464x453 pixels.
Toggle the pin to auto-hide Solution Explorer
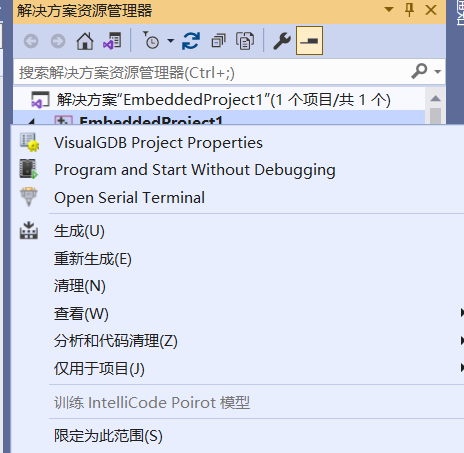[x=409, y=10]
